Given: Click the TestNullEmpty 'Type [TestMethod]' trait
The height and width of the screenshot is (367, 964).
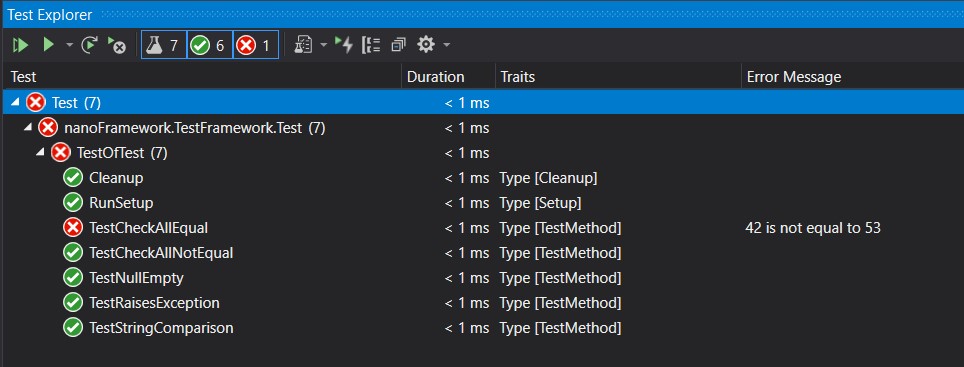Looking at the screenshot, I should point(561,278).
